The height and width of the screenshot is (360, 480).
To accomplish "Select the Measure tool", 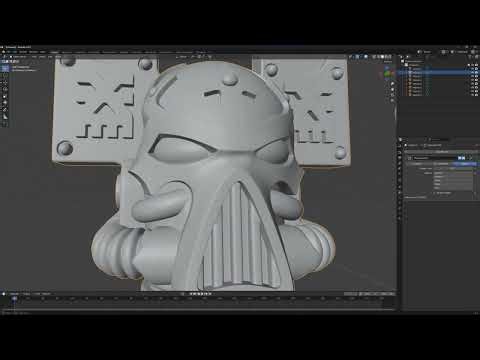I will pyautogui.click(x=5, y=116).
